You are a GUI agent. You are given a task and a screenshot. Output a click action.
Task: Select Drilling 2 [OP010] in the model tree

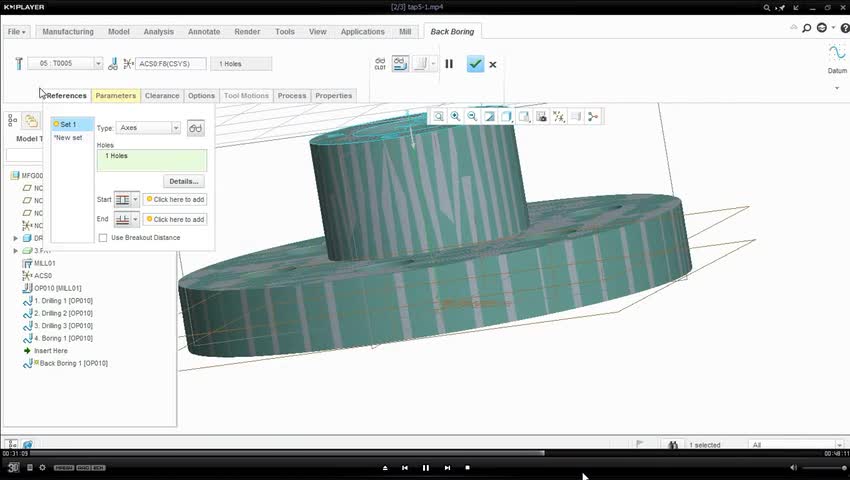(64, 313)
